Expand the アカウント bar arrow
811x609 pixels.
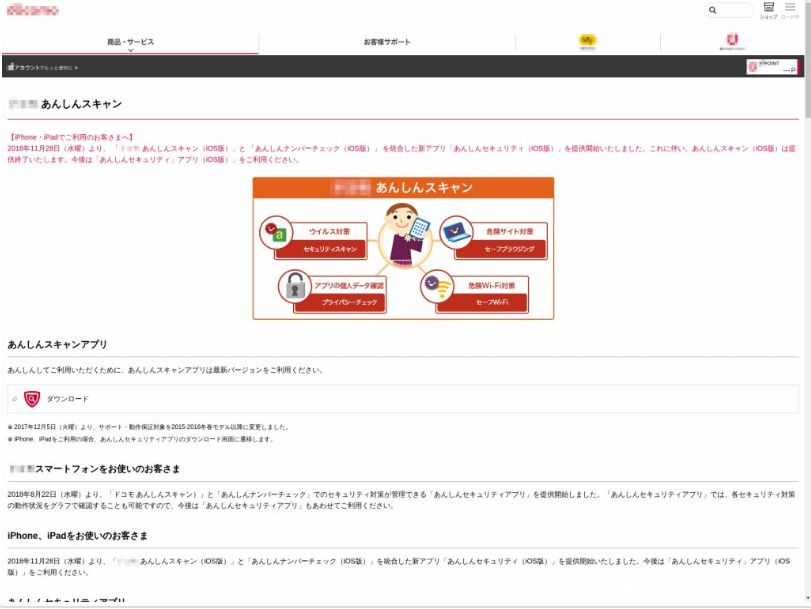pyautogui.click(x=75, y=67)
